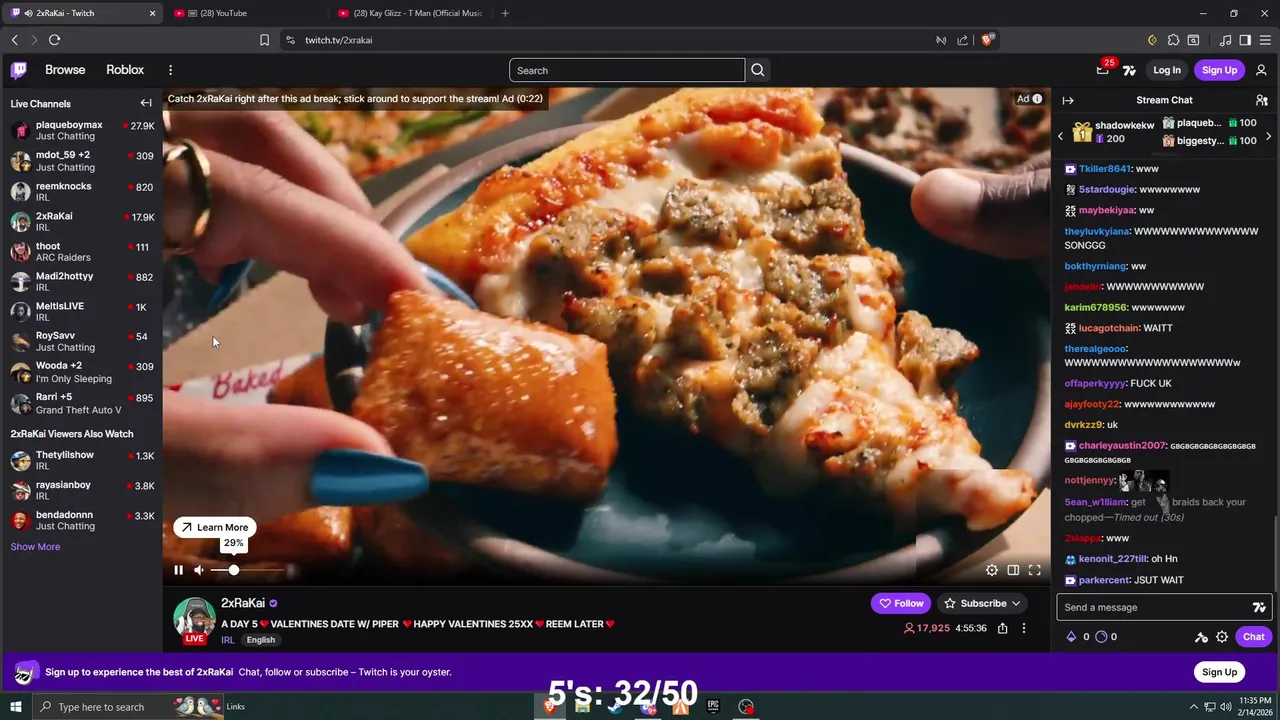Open chat settings gear
Image resolution: width=1280 pixels, height=720 pixels.
pyautogui.click(x=1222, y=637)
